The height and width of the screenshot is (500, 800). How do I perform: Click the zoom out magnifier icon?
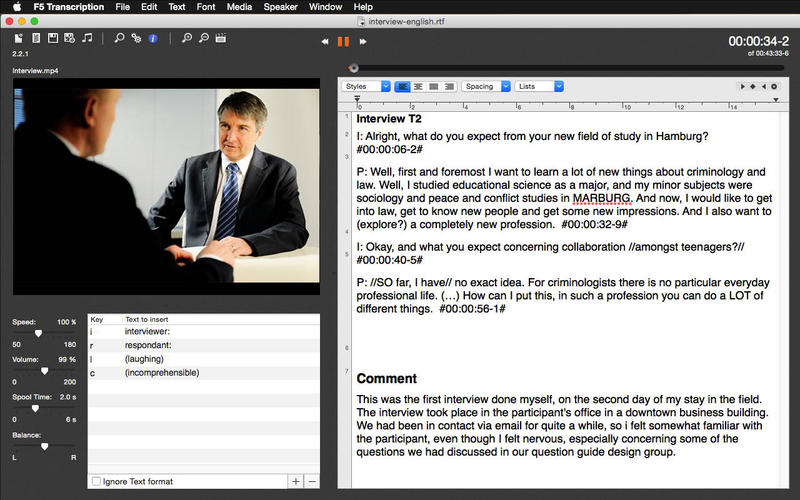(x=204, y=38)
